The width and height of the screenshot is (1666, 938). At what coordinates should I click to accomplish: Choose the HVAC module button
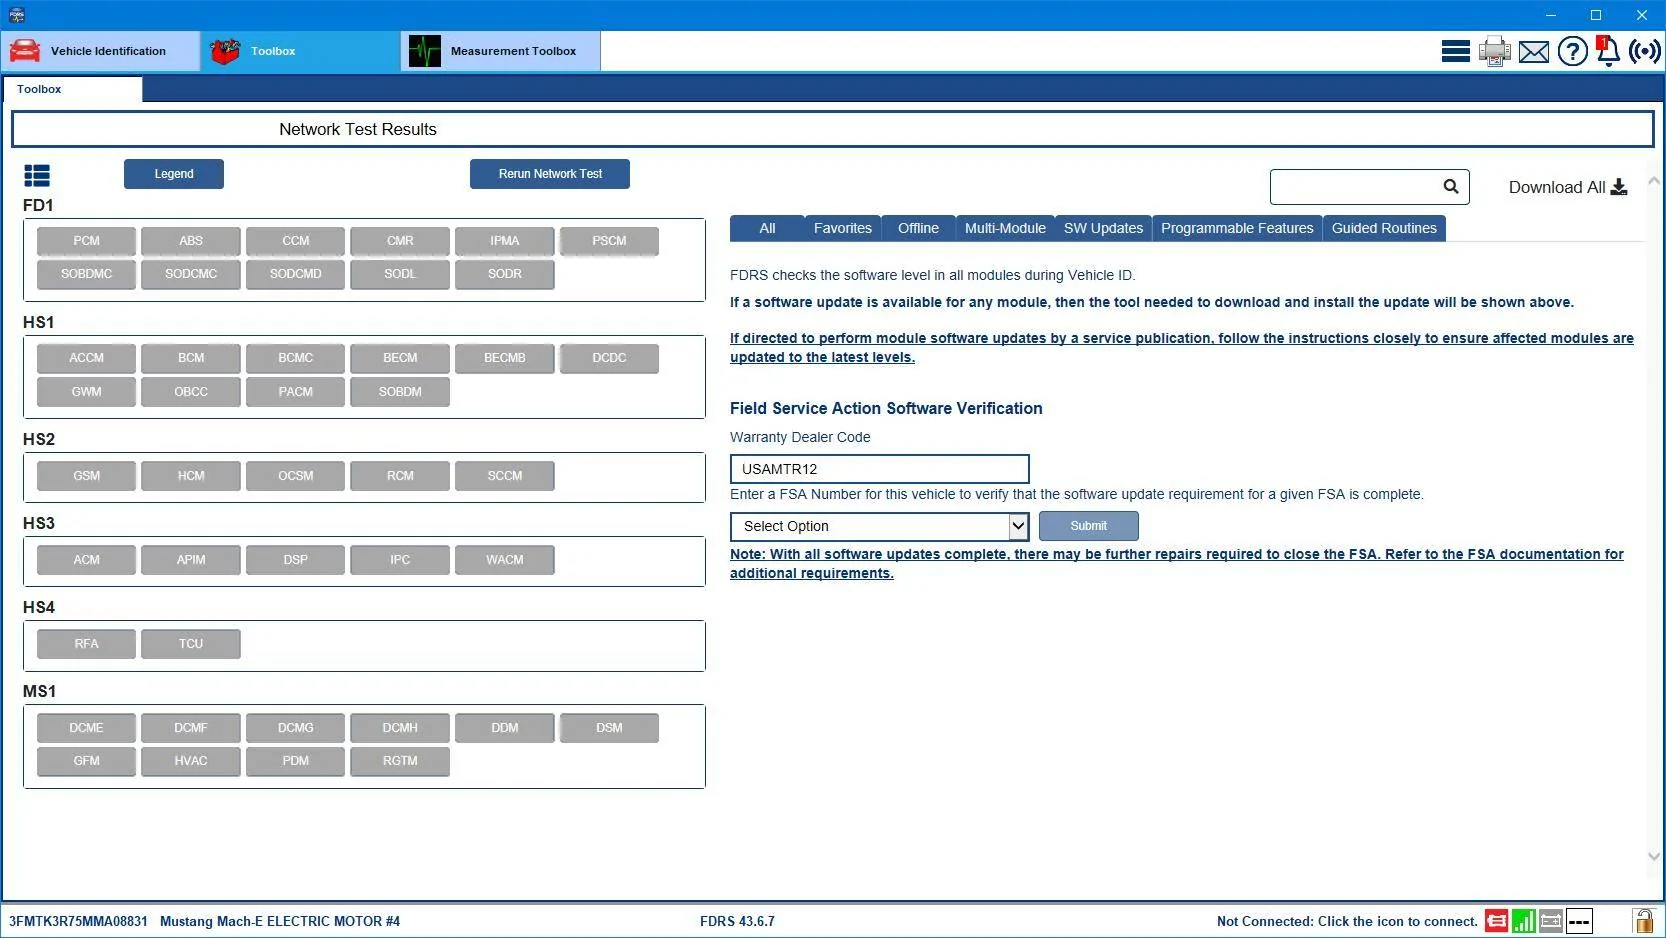(x=191, y=761)
